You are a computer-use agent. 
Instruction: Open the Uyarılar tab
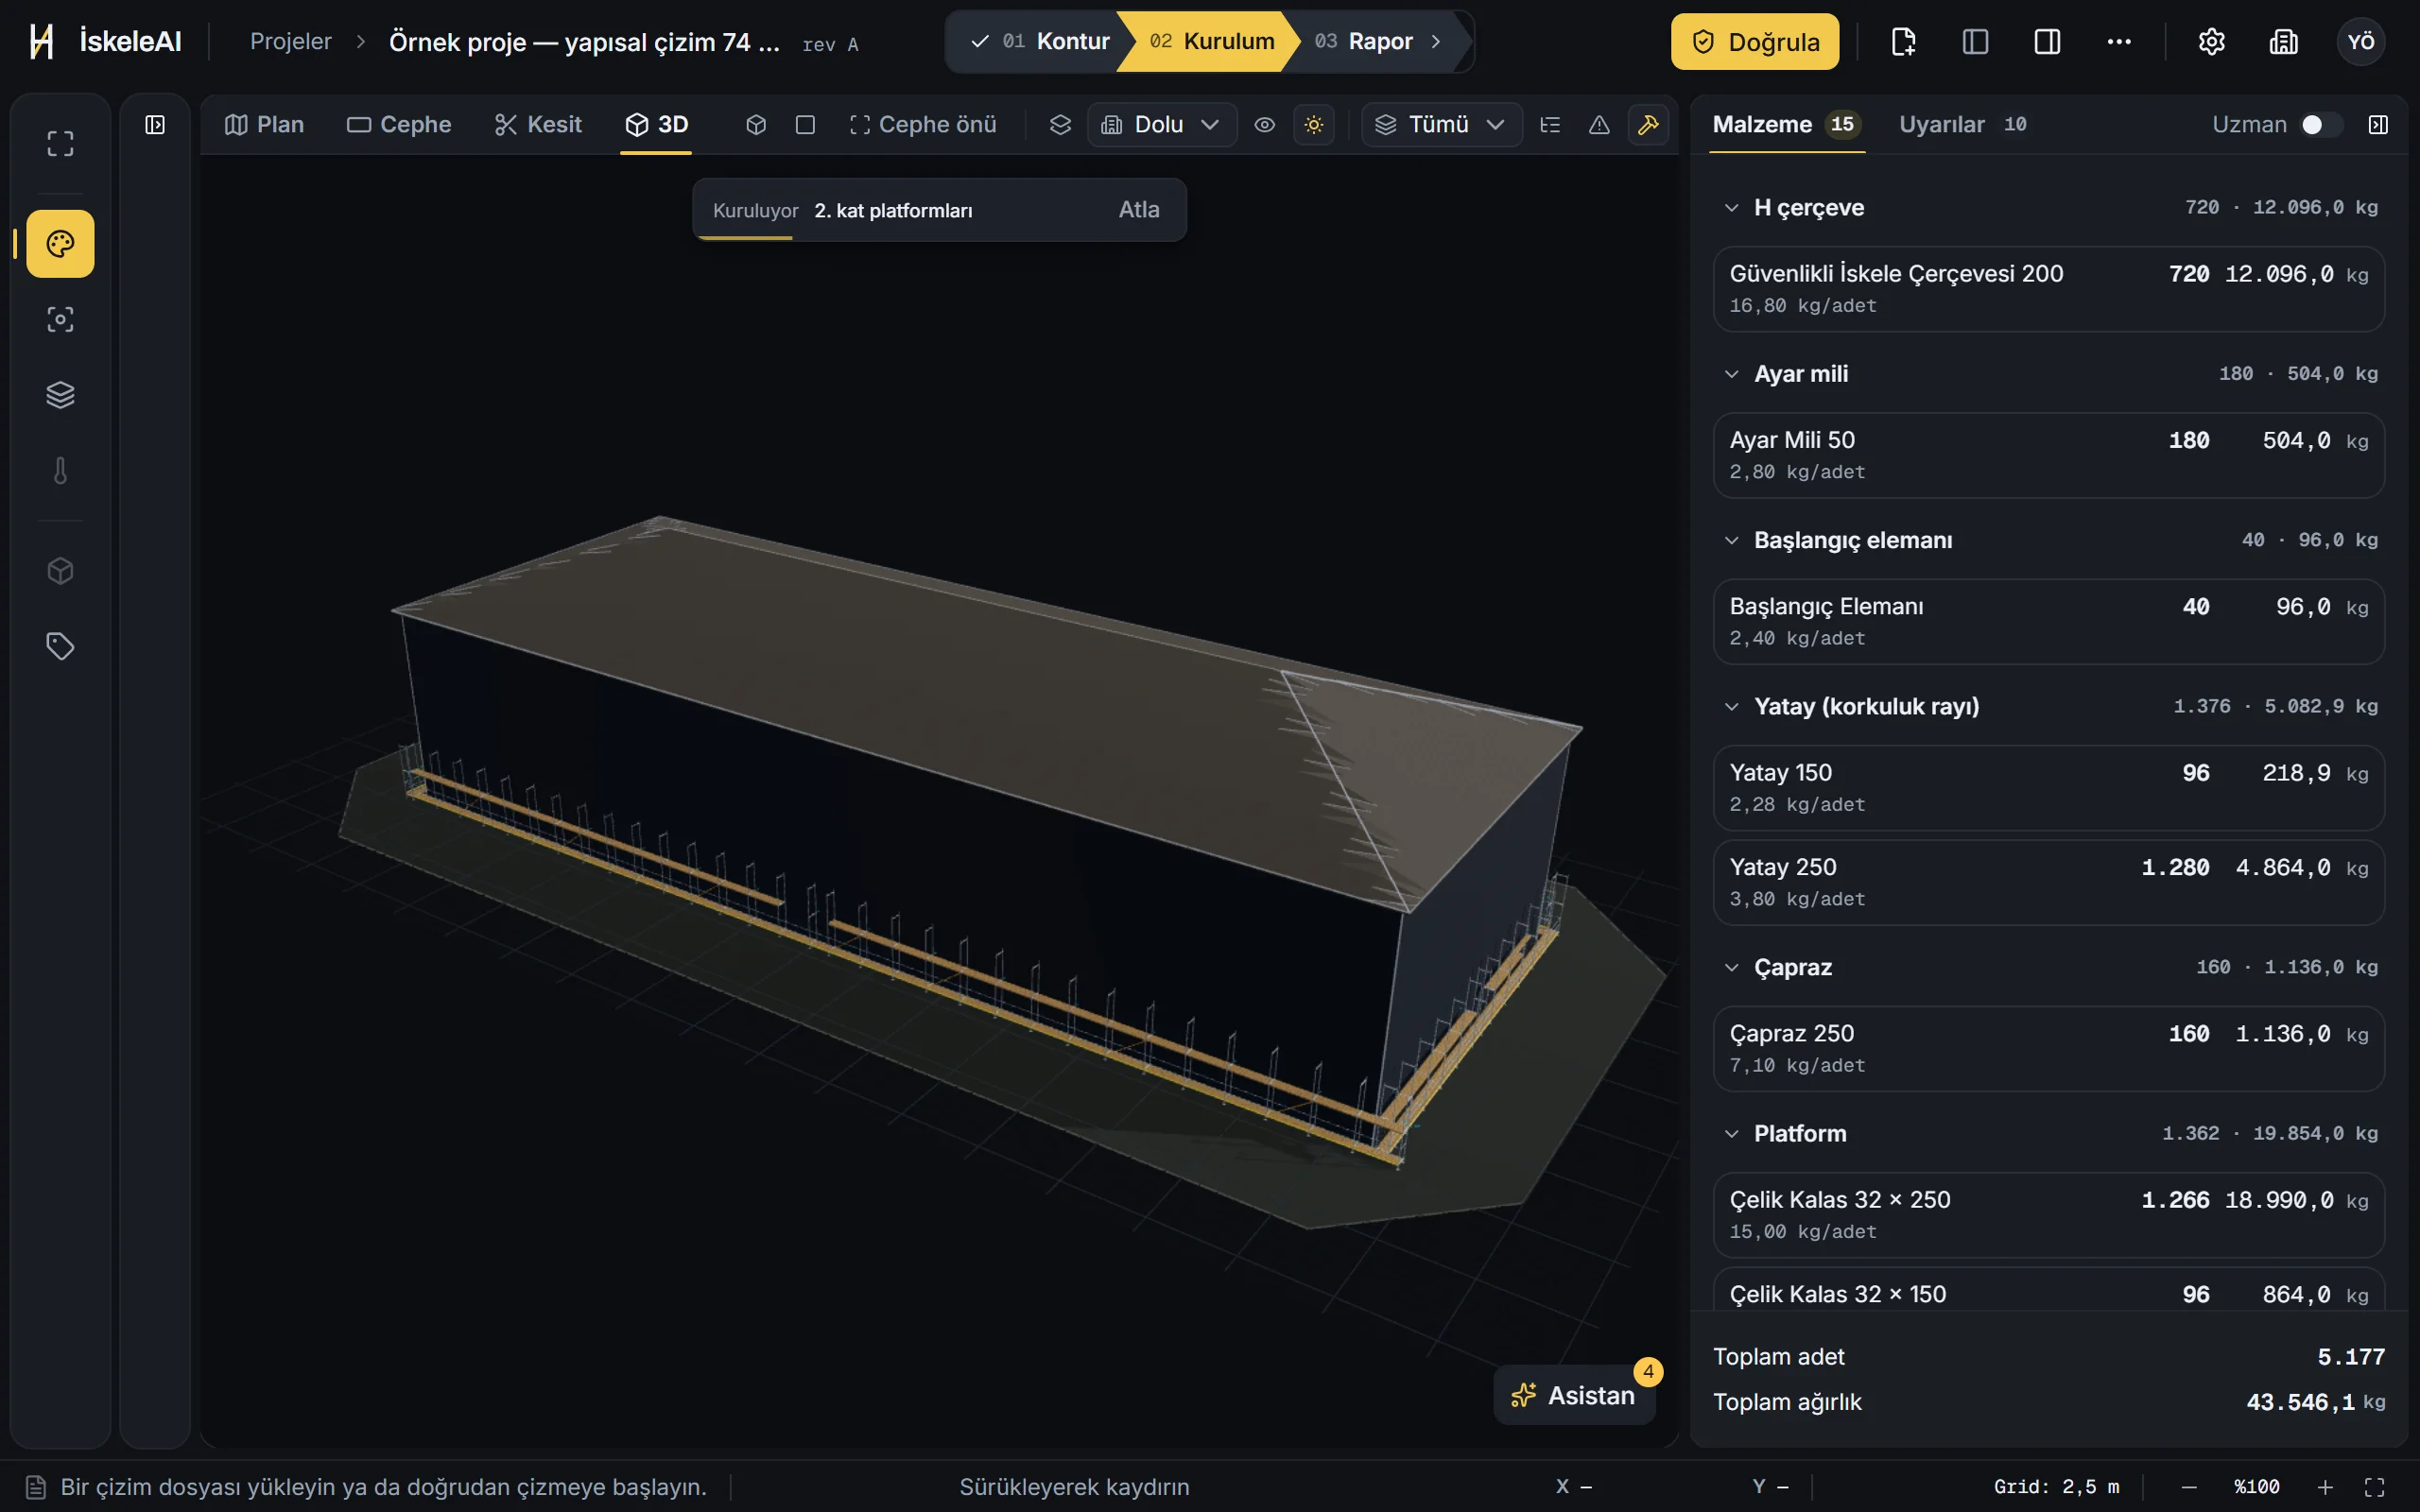click(x=1962, y=124)
